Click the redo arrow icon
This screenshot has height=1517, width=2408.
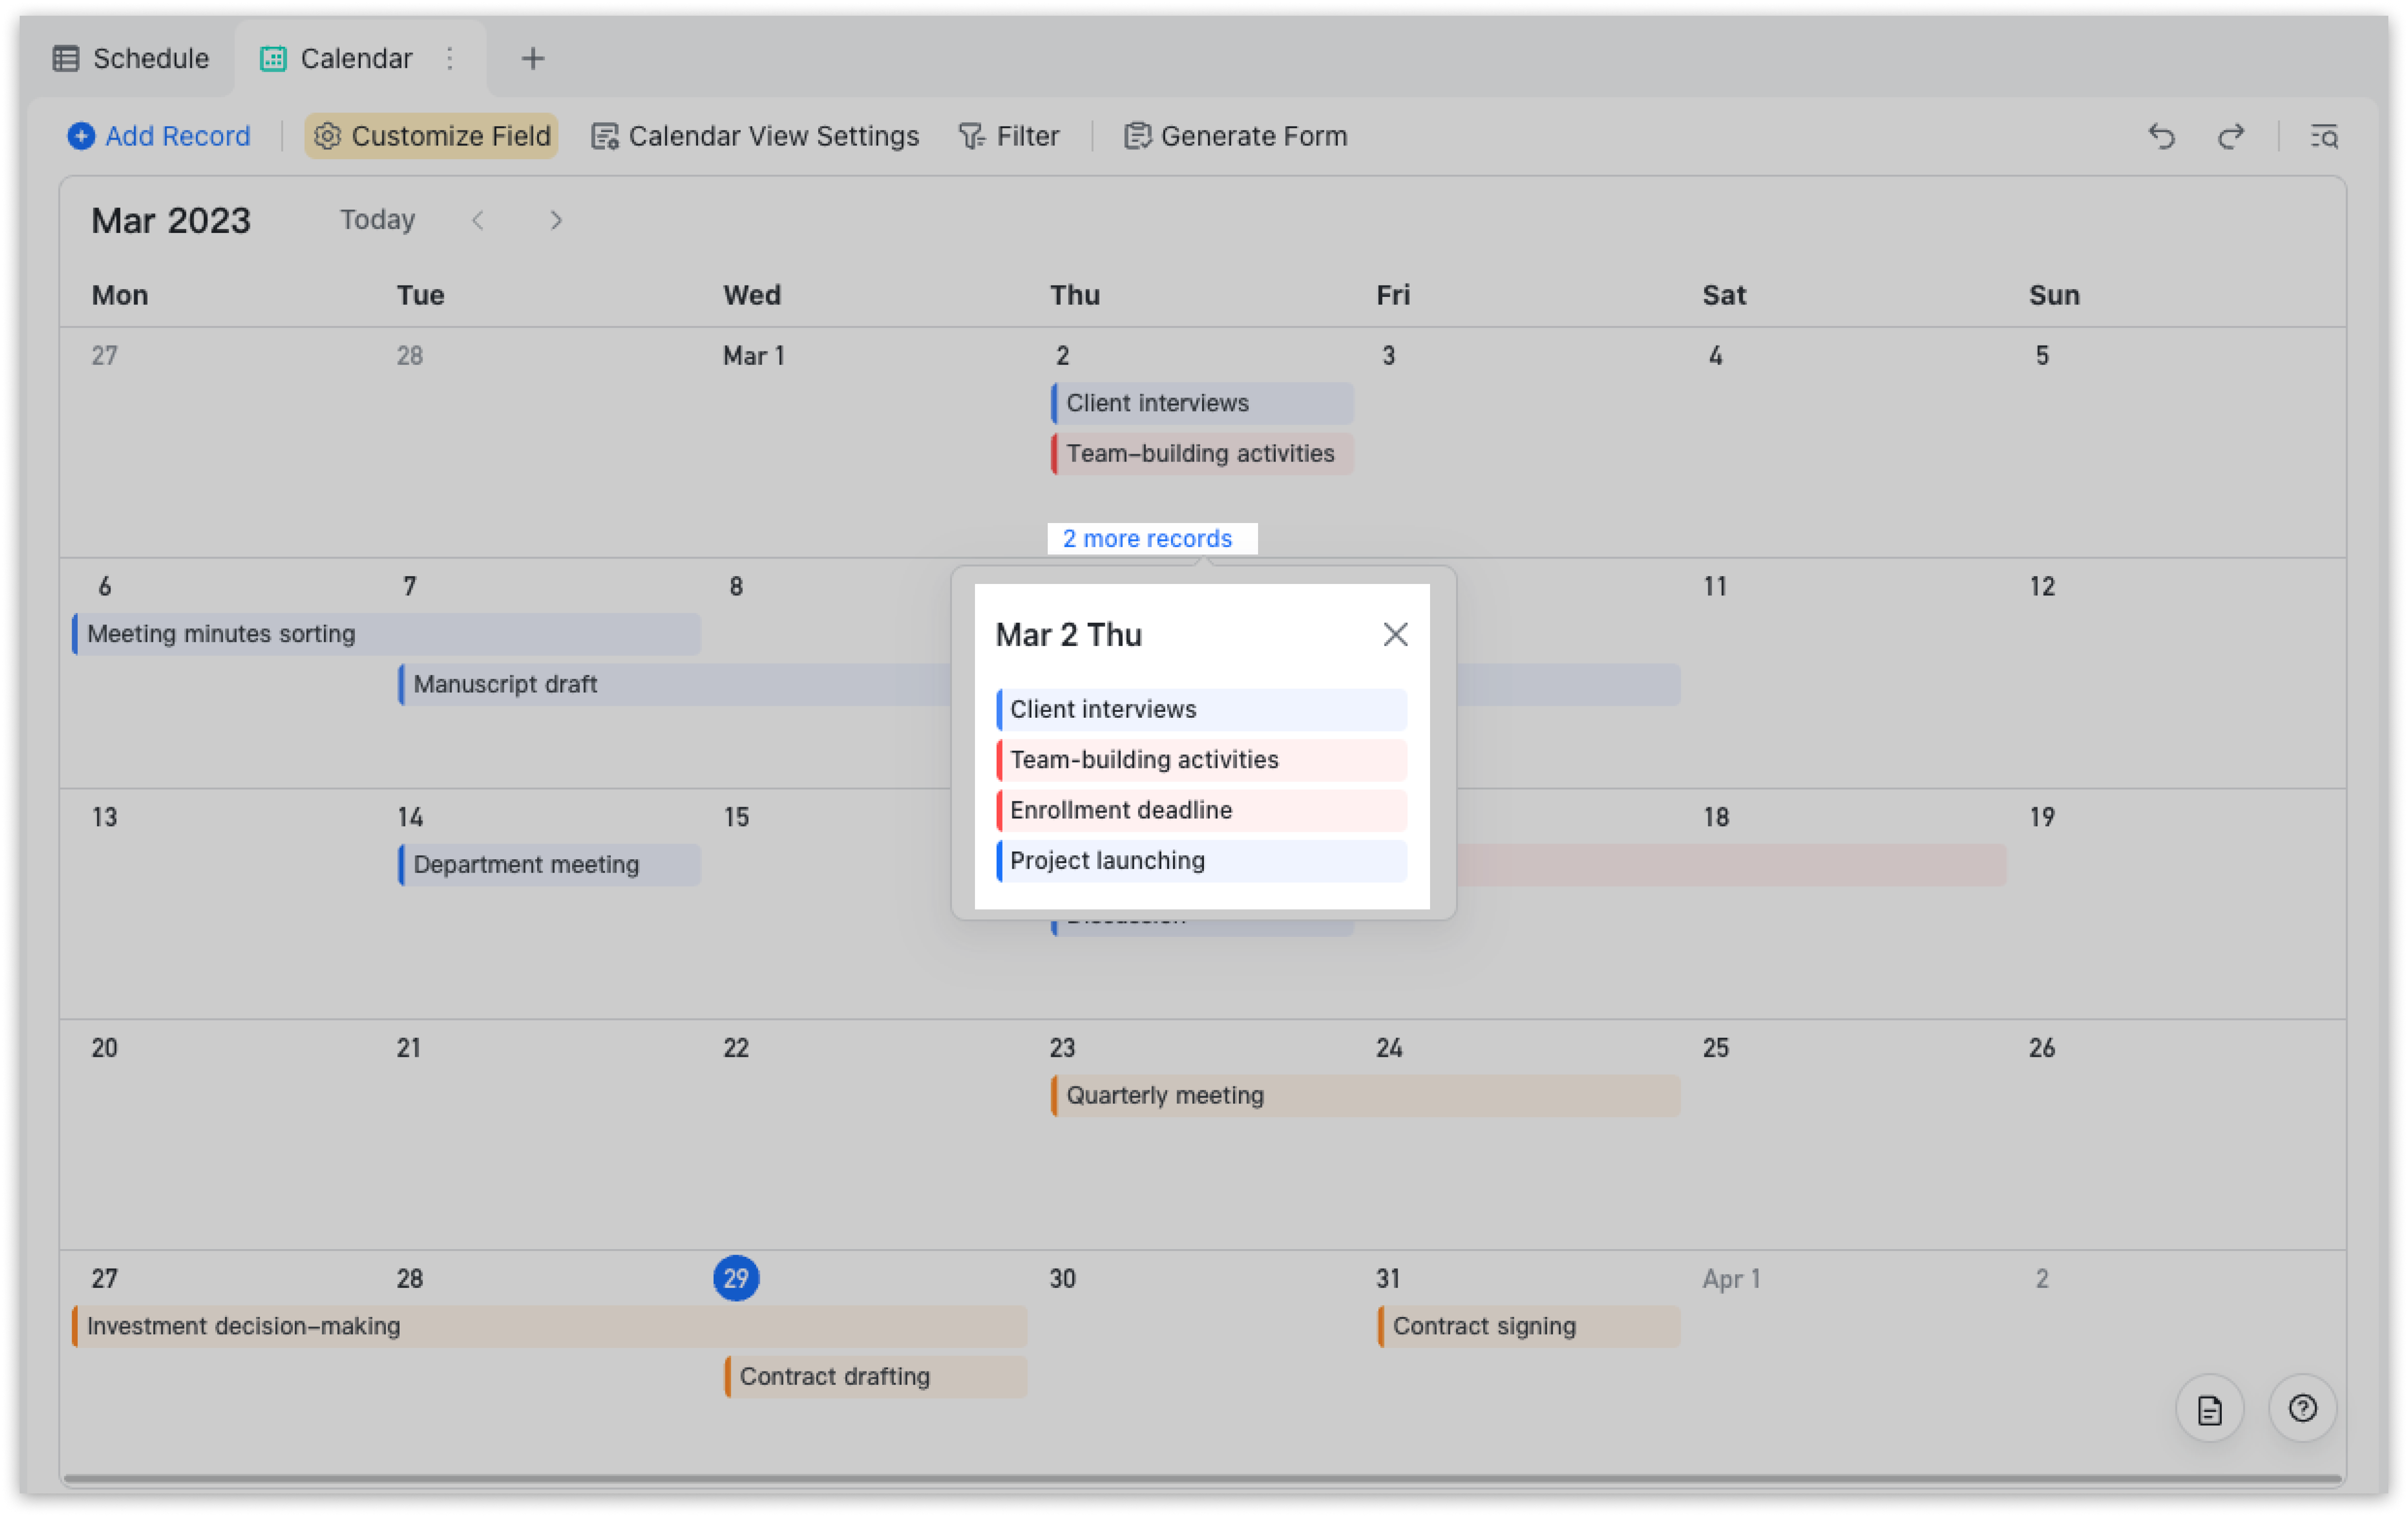(2231, 136)
